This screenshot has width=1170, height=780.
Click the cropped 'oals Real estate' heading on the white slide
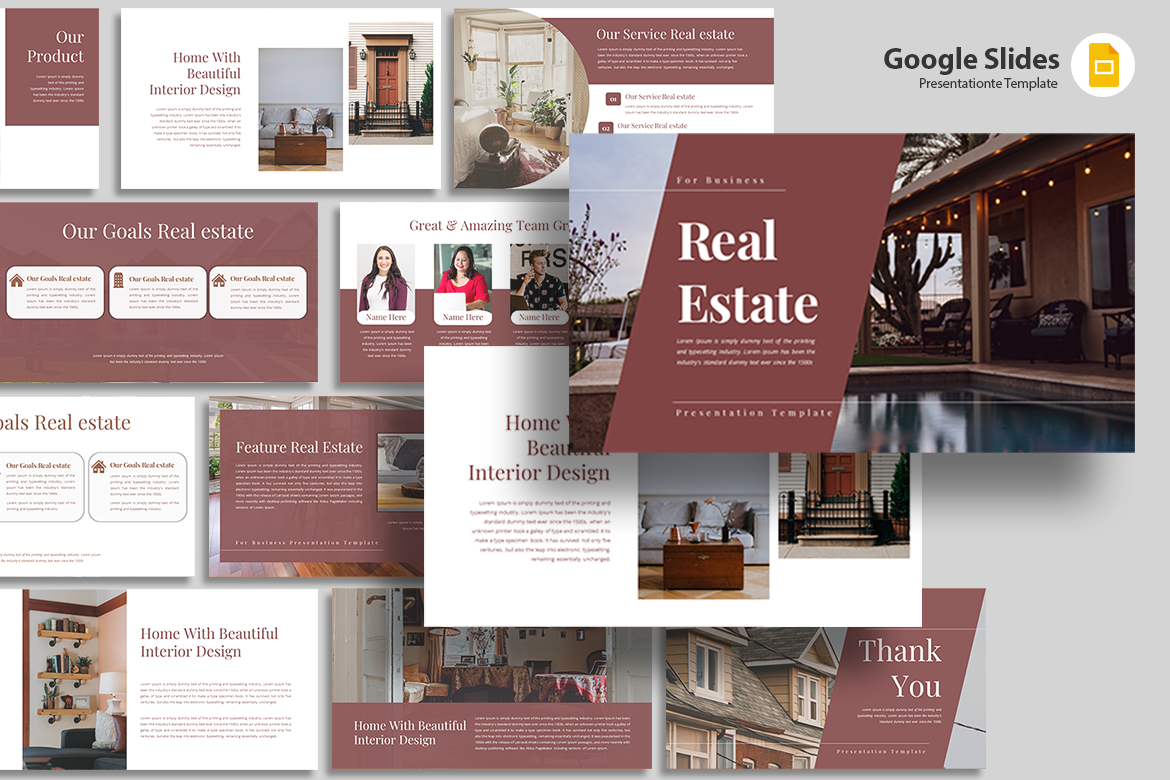click(x=65, y=422)
